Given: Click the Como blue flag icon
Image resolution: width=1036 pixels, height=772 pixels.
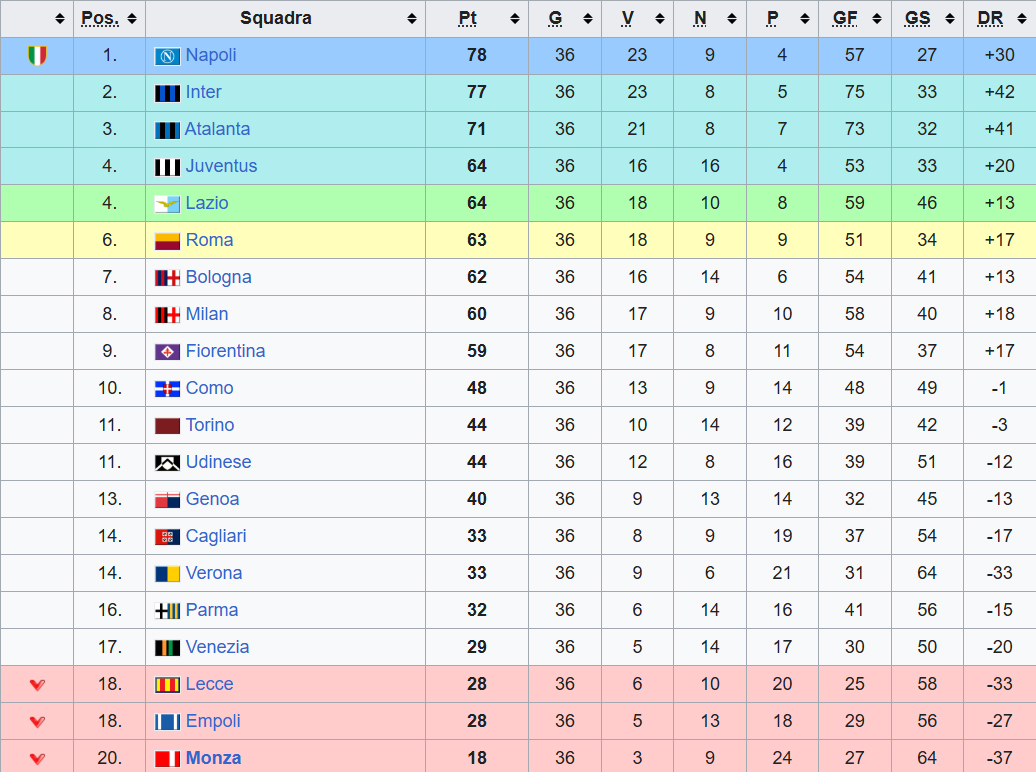Looking at the screenshot, I should pos(167,389).
